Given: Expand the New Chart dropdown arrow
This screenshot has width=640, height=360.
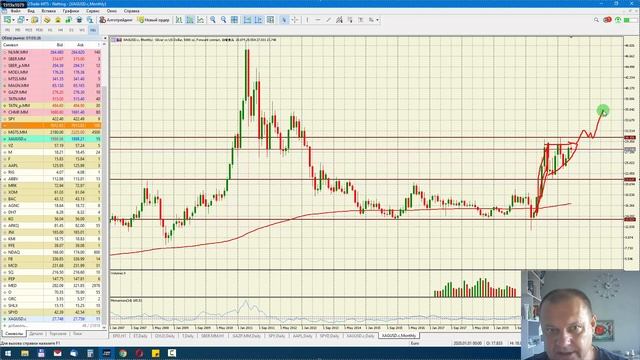Looking at the screenshot, I should pyautogui.click(x=13, y=20).
